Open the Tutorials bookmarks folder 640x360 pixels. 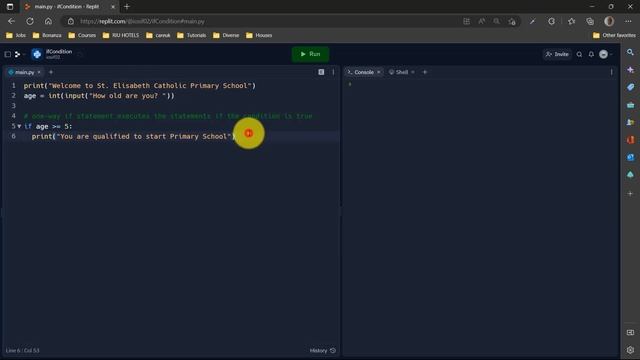click(x=191, y=36)
